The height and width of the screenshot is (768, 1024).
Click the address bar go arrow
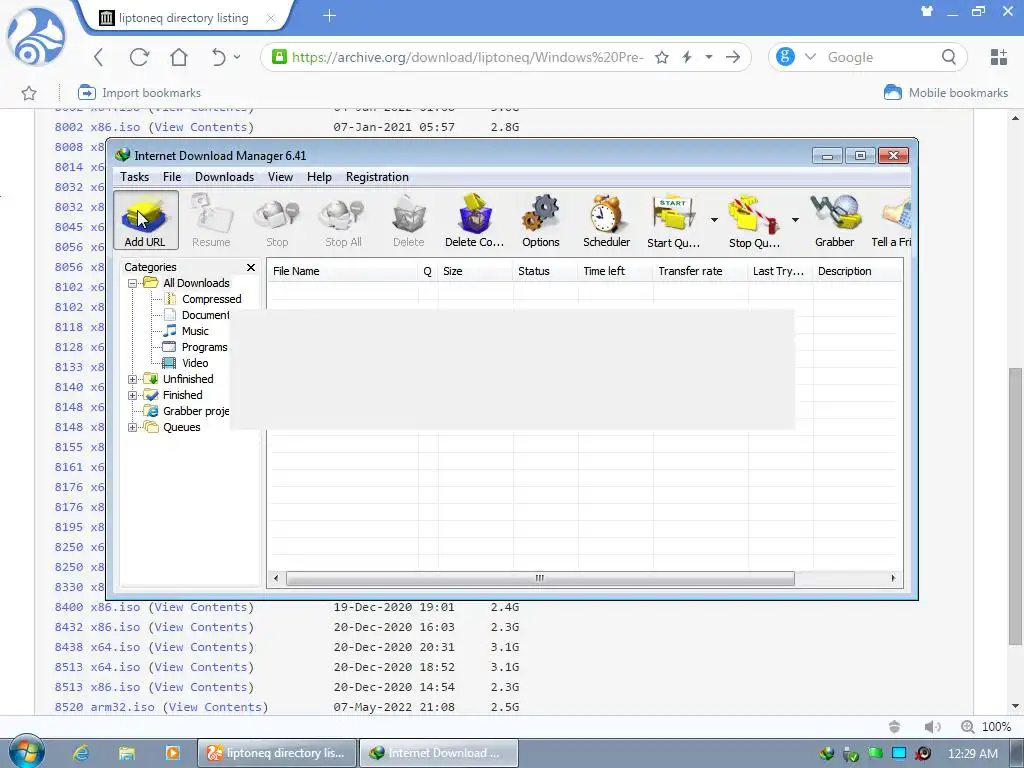(x=733, y=57)
